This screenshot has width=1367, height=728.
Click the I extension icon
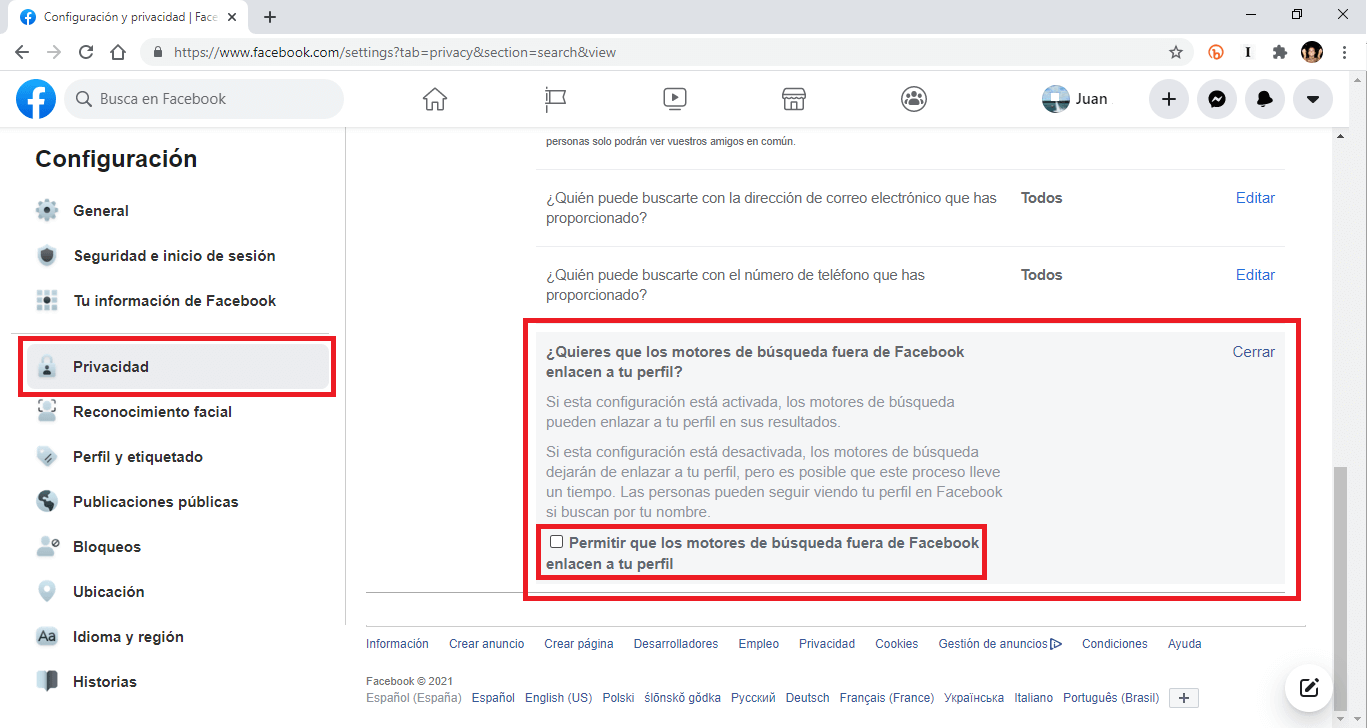[x=1248, y=52]
